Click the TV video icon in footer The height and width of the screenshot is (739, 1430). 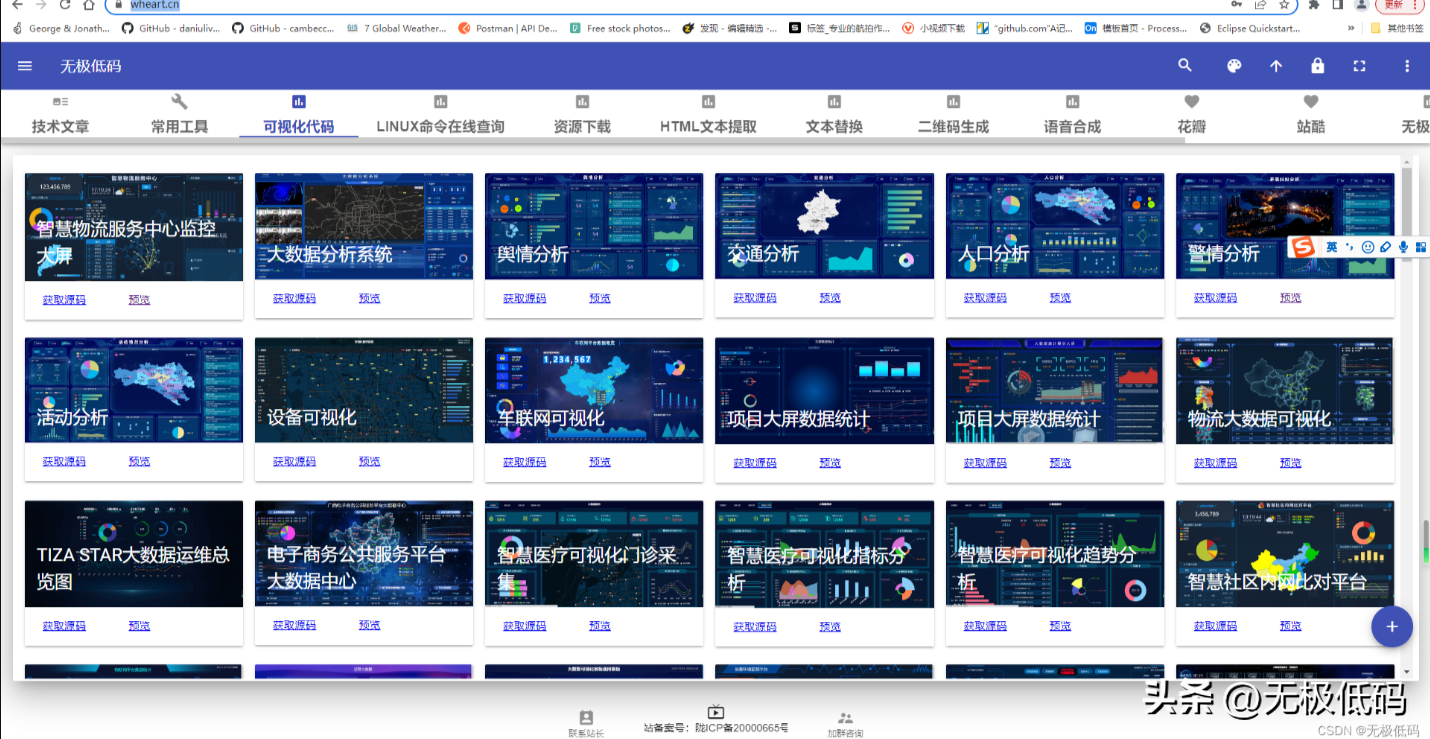point(716,713)
